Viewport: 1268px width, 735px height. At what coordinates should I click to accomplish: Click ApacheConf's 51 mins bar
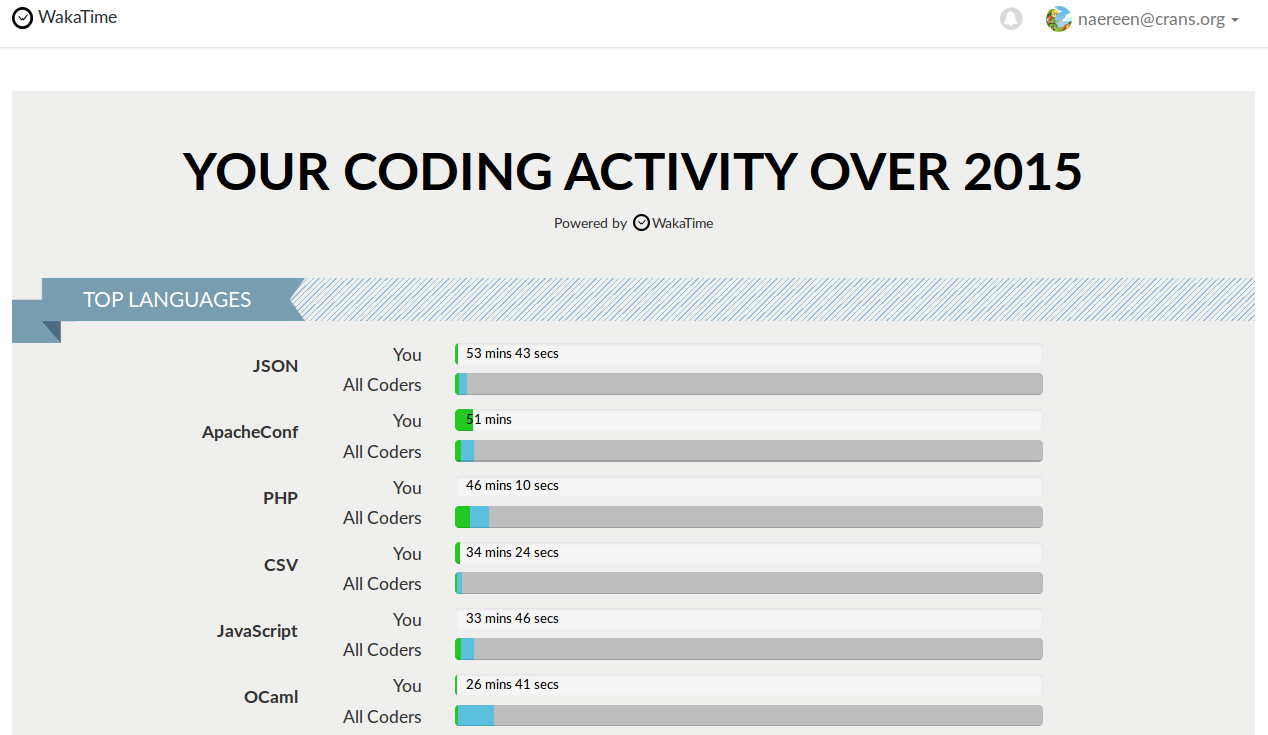tap(748, 420)
